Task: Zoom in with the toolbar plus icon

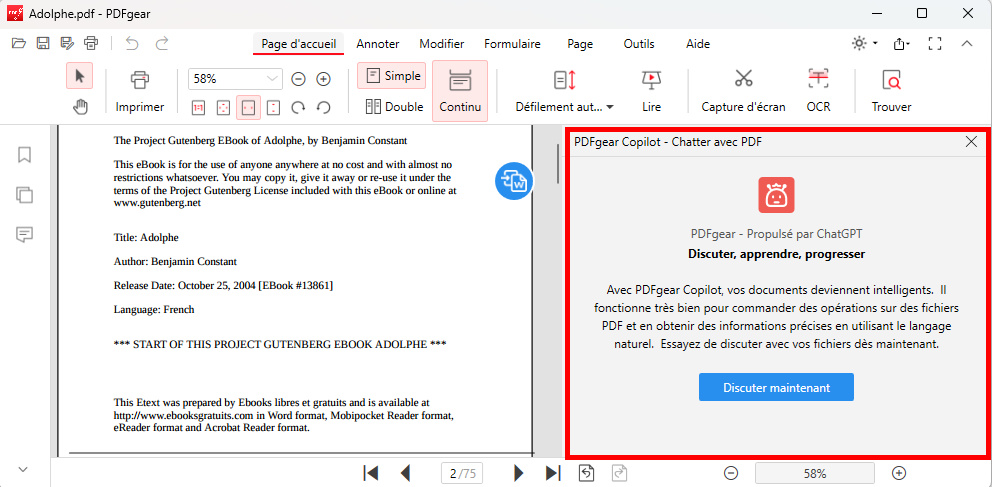Action: click(x=324, y=79)
